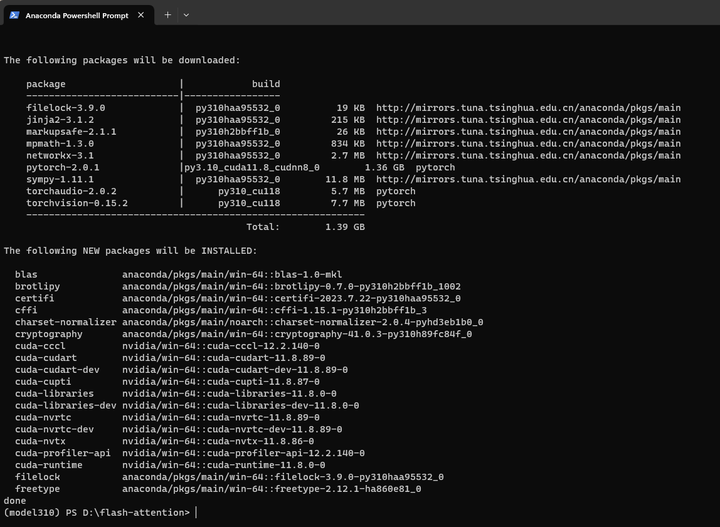Screen dimensions: 720x527
Task: Click the mpmath-1.3.0 mirror URL
Action: (x=528, y=144)
